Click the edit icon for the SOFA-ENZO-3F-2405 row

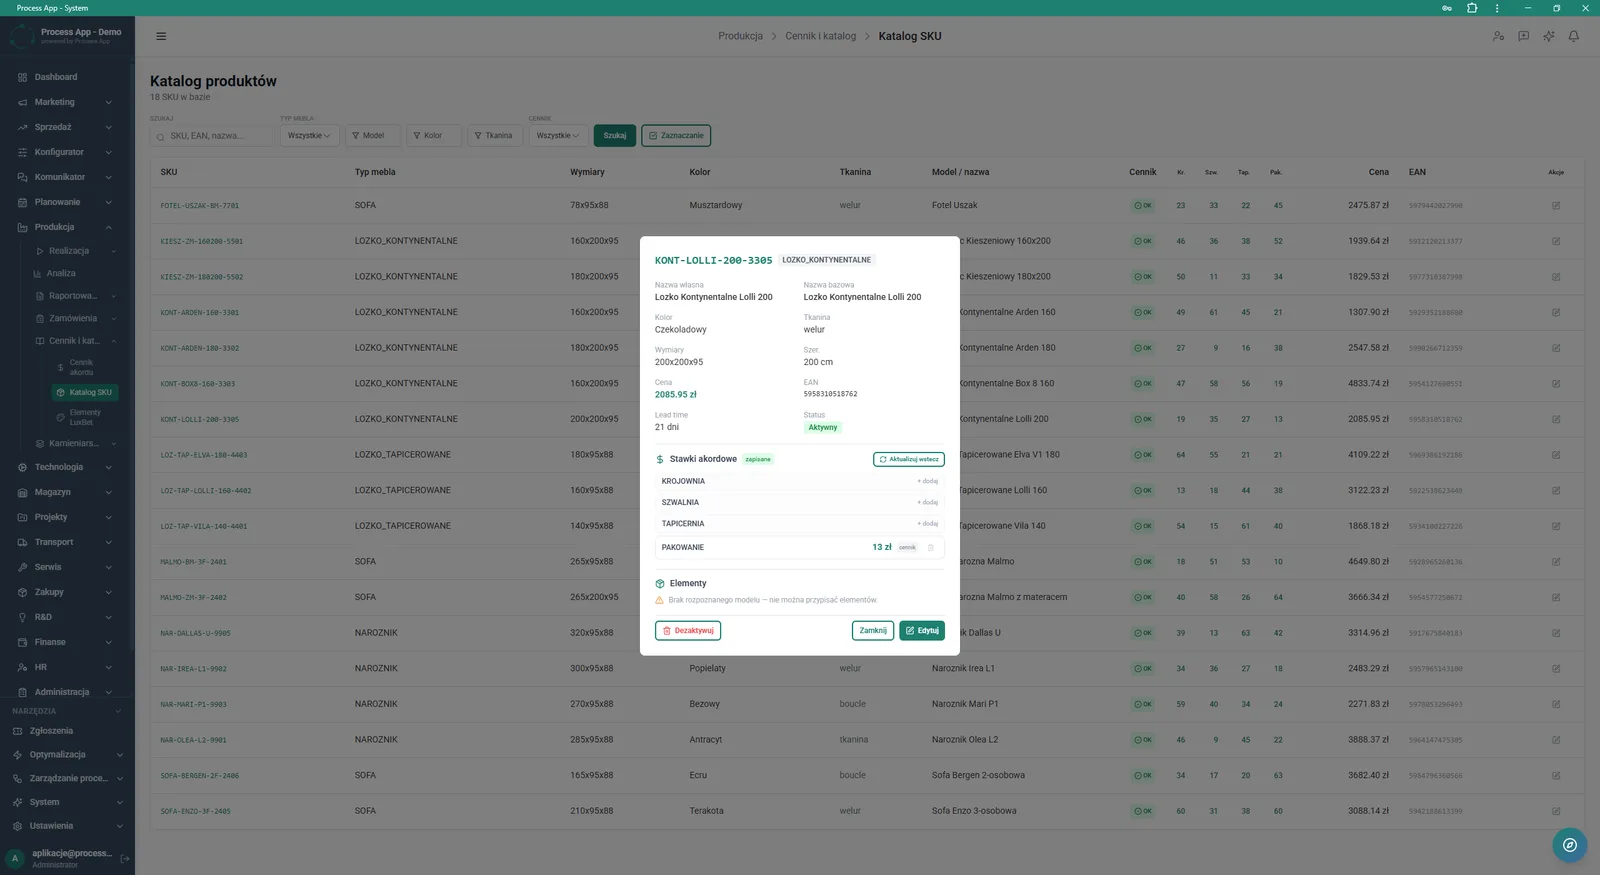1556,811
